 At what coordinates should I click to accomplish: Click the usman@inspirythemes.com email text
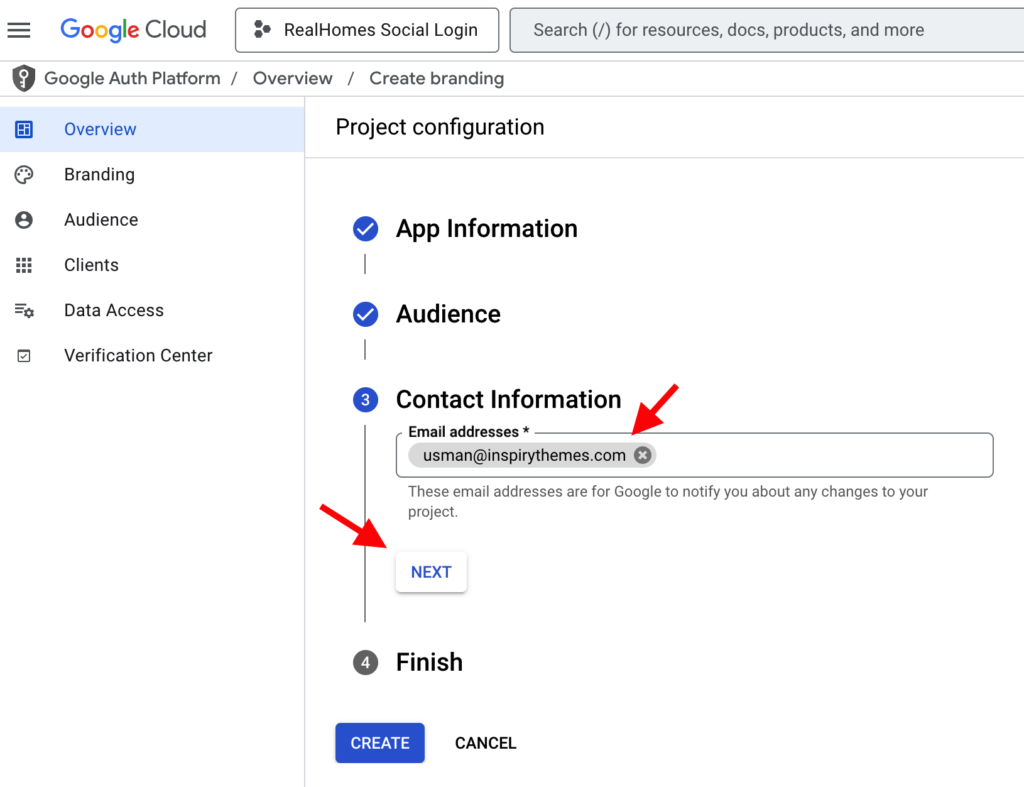524,455
